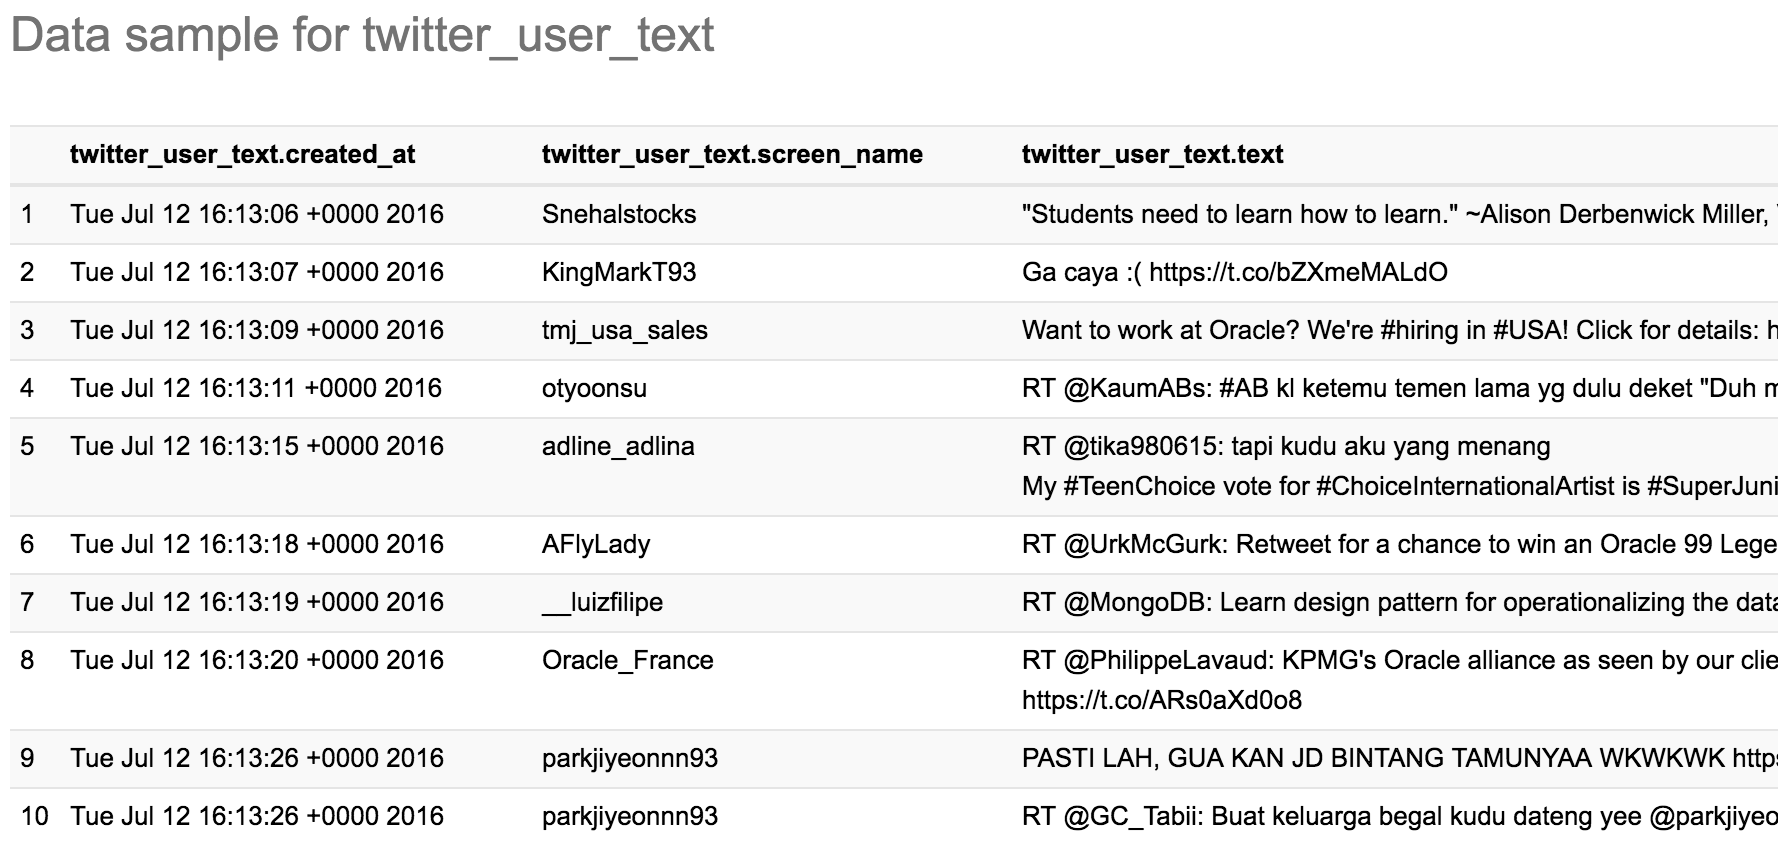Open the t.co/ARs0aXd0o8 link
The image size is (1778, 860).
[1161, 700]
